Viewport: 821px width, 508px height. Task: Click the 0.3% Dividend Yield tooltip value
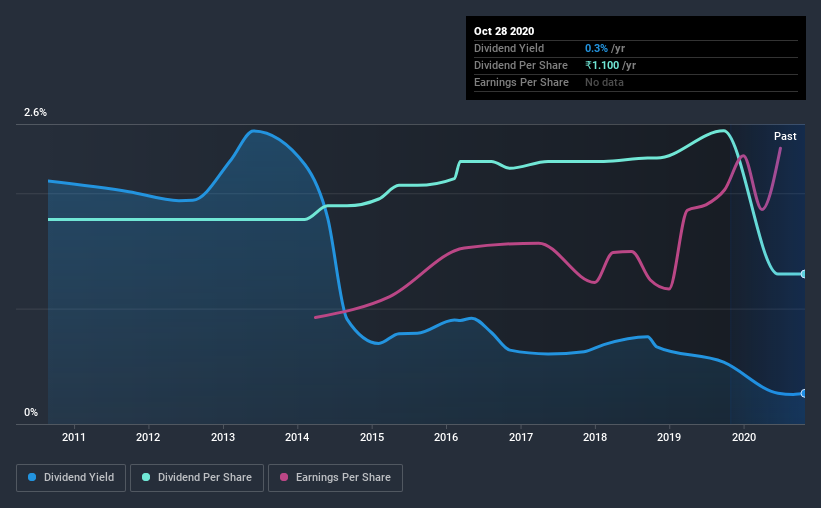[596, 48]
